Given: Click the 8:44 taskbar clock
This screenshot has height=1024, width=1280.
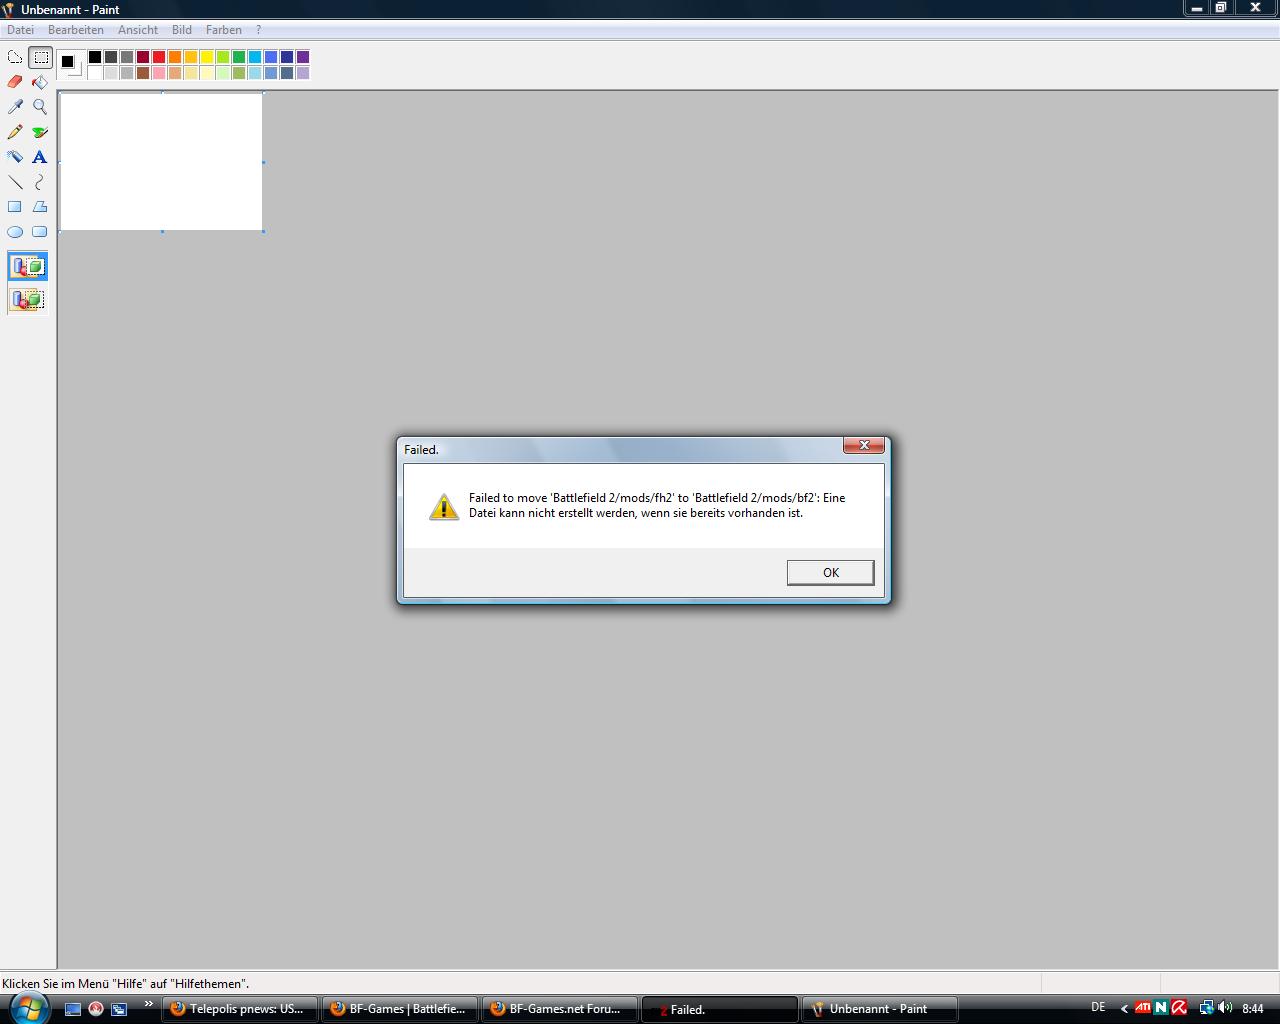Looking at the screenshot, I should click(x=1252, y=1009).
